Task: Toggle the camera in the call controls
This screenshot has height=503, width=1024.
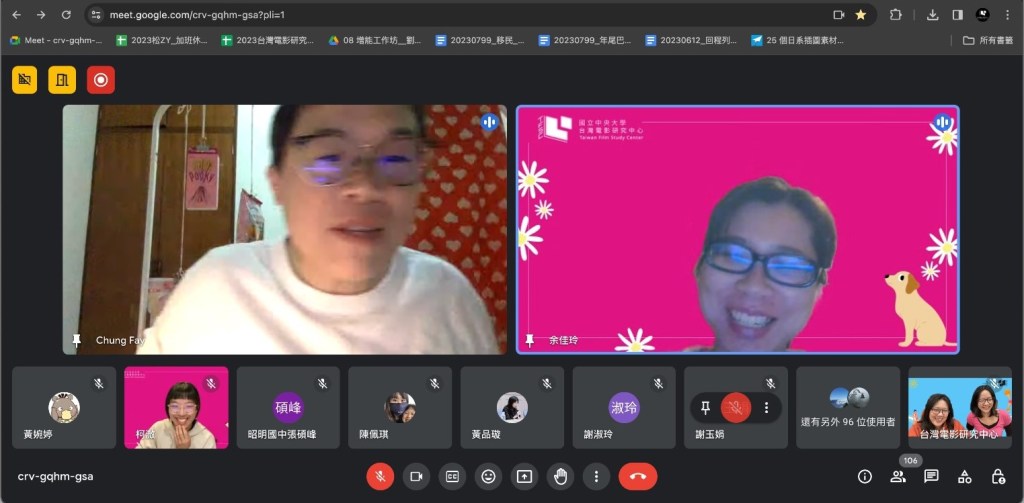Action: tap(416, 477)
